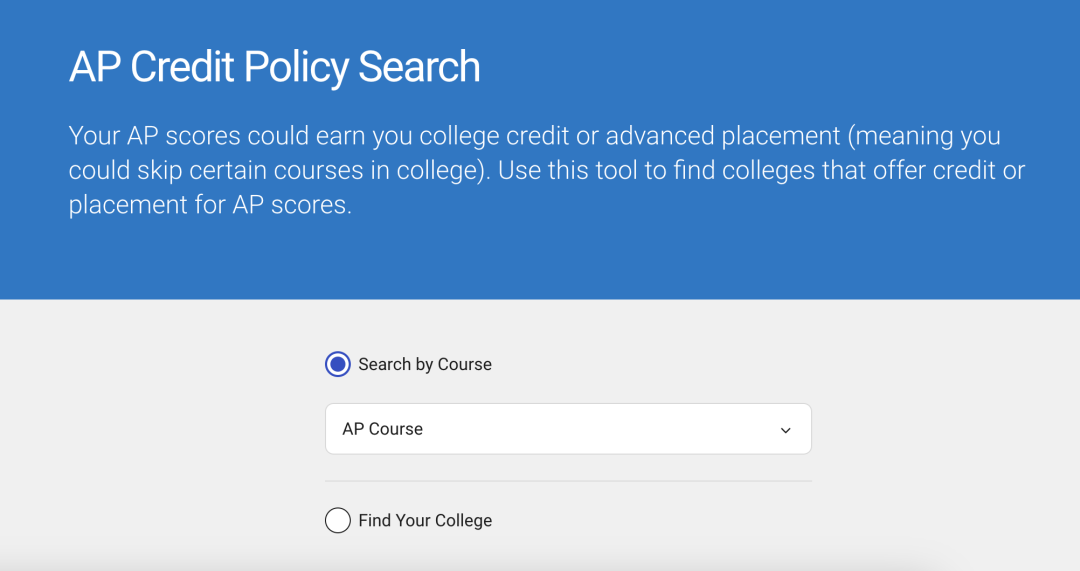Screen dimensions: 1080x571
Task: Click the word 'Search' in the page title
Action: click(419, 67)
